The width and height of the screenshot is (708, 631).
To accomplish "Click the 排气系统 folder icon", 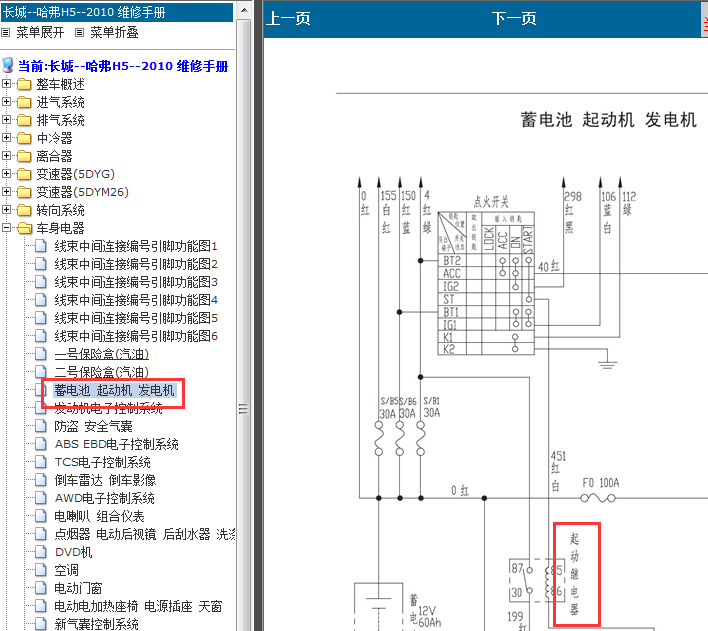I will pyautogui.click(x=24, y=121).
